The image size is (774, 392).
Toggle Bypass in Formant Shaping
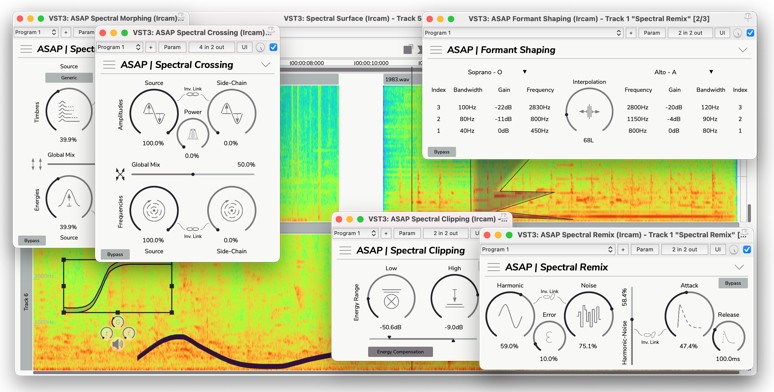coord(441,152)
